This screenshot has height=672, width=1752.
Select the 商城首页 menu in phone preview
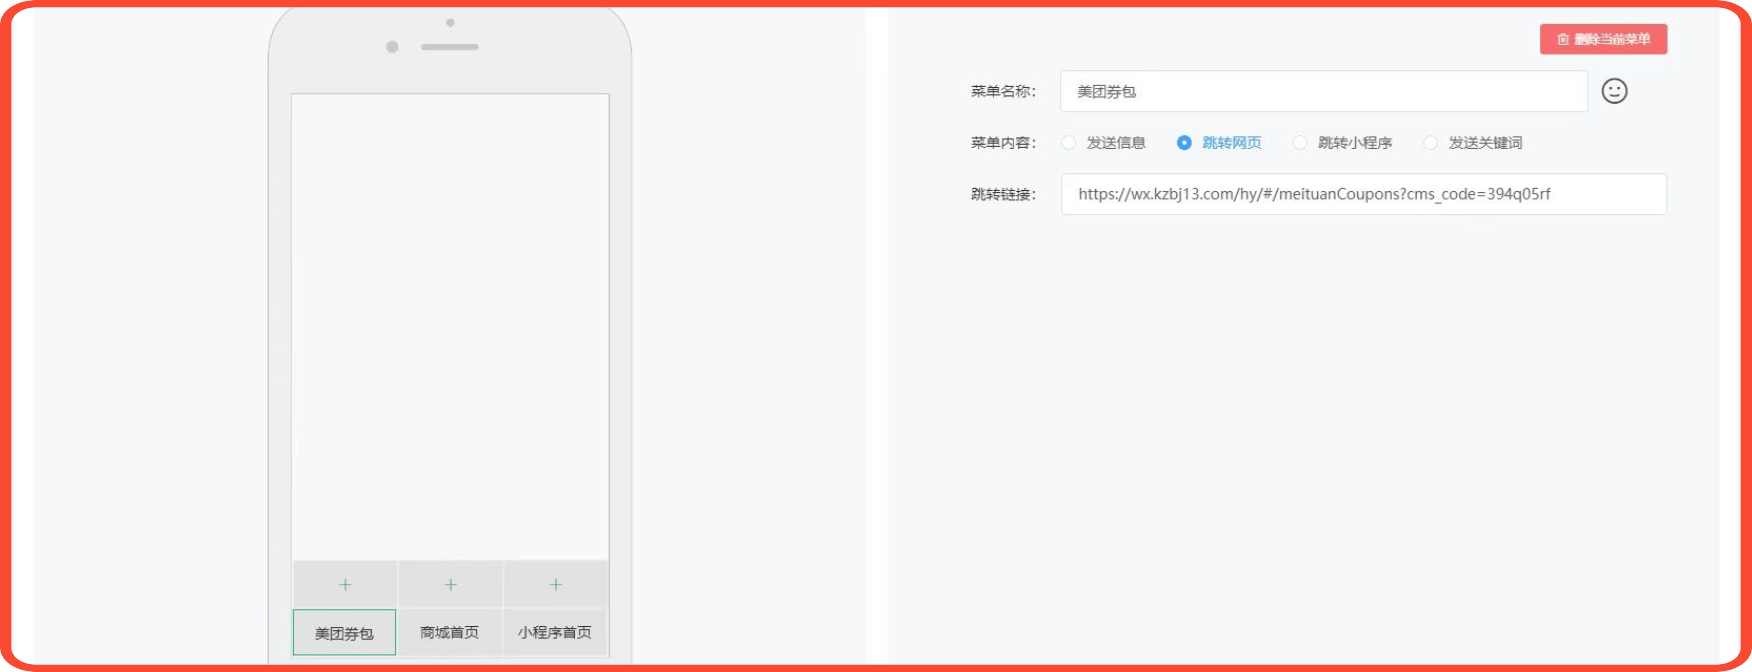pyautogui.click(x=450, y=633)
